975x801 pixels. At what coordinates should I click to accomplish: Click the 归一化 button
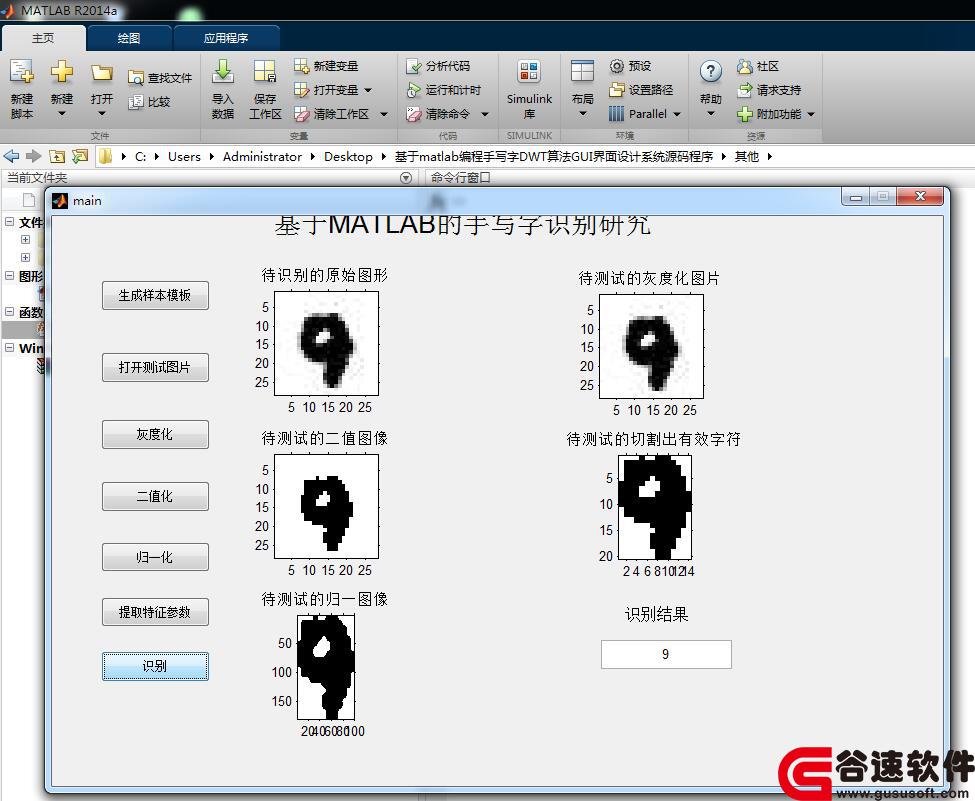[155, 557]
